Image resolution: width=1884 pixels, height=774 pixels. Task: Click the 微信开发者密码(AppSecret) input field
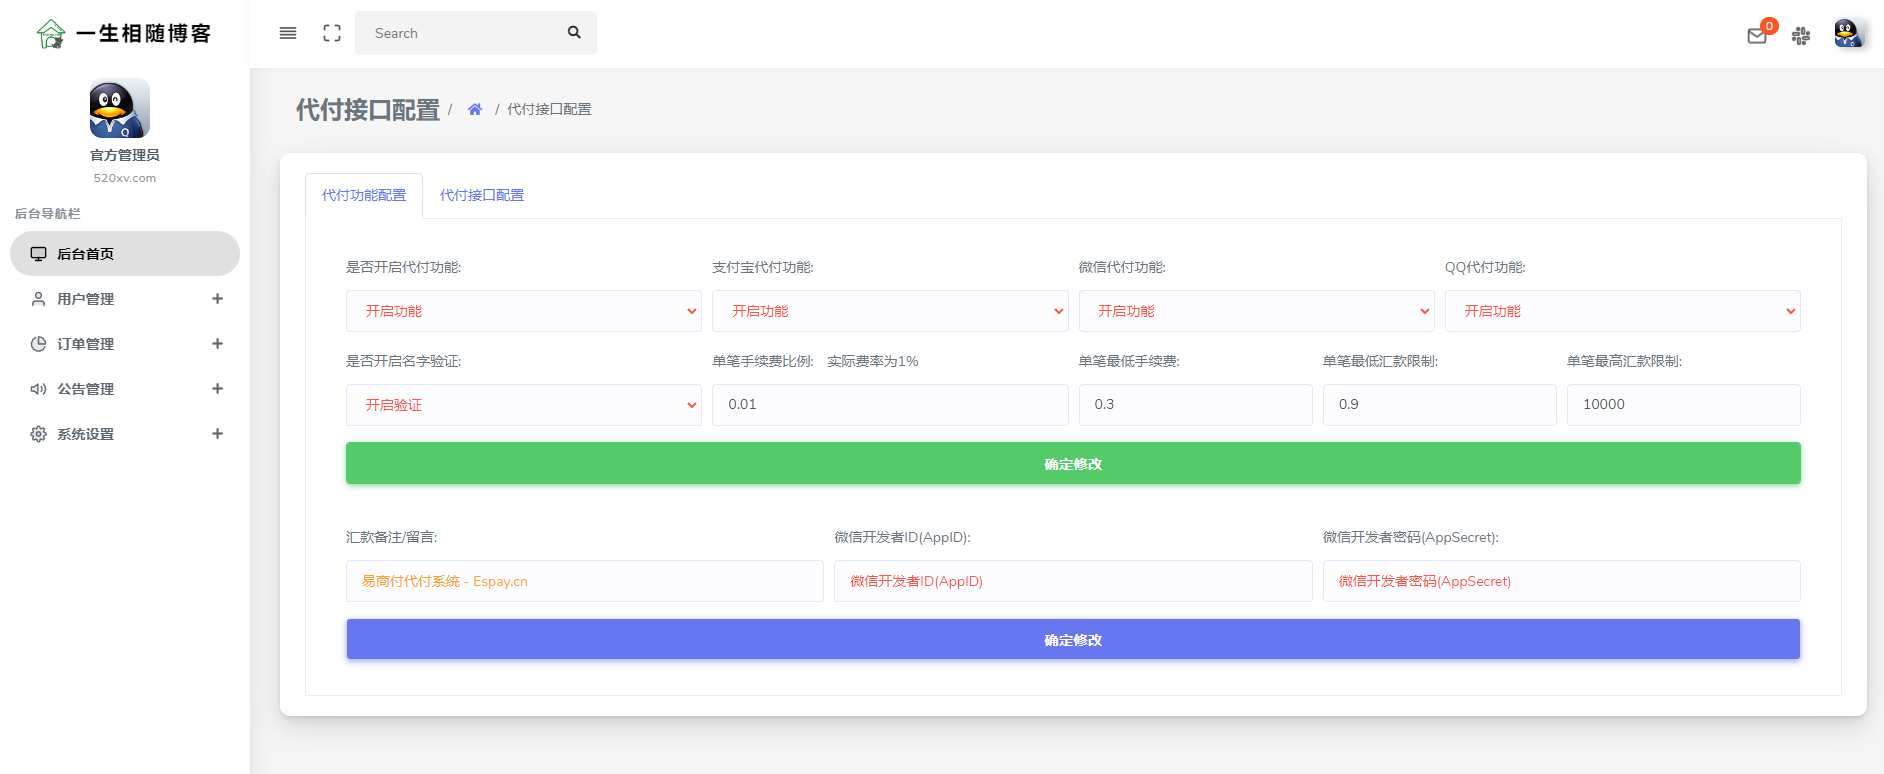pyautogui.click(x=1561, y=581)
